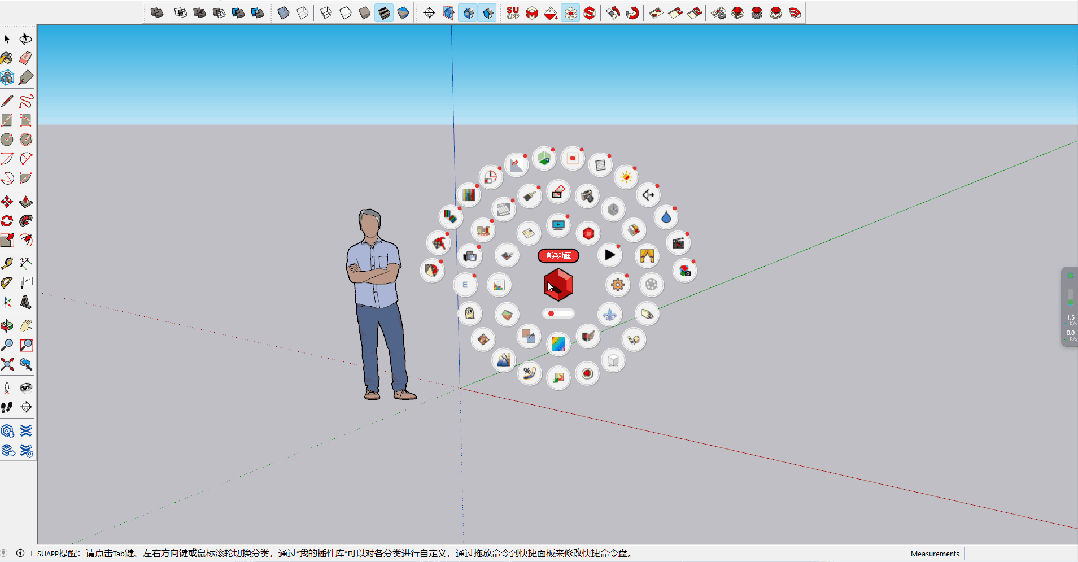Open the orange gear icon in radial menu
This screenshot has width=1078, height=562.
click(x=617, y=284)
